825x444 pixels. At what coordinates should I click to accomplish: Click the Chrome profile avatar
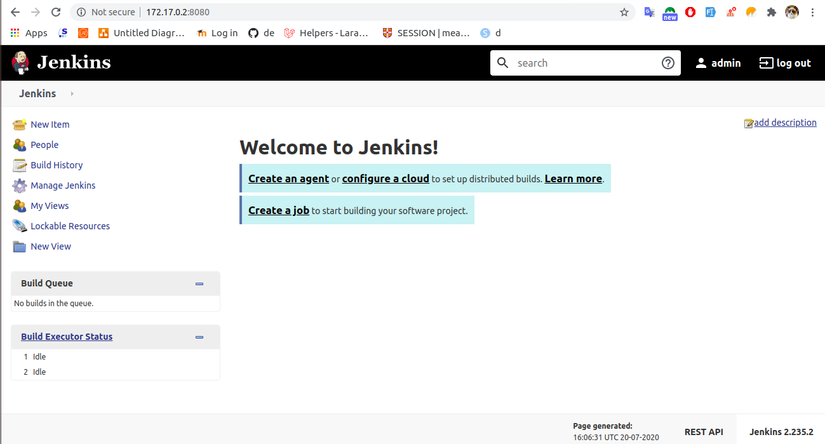[x=792, y=12]
